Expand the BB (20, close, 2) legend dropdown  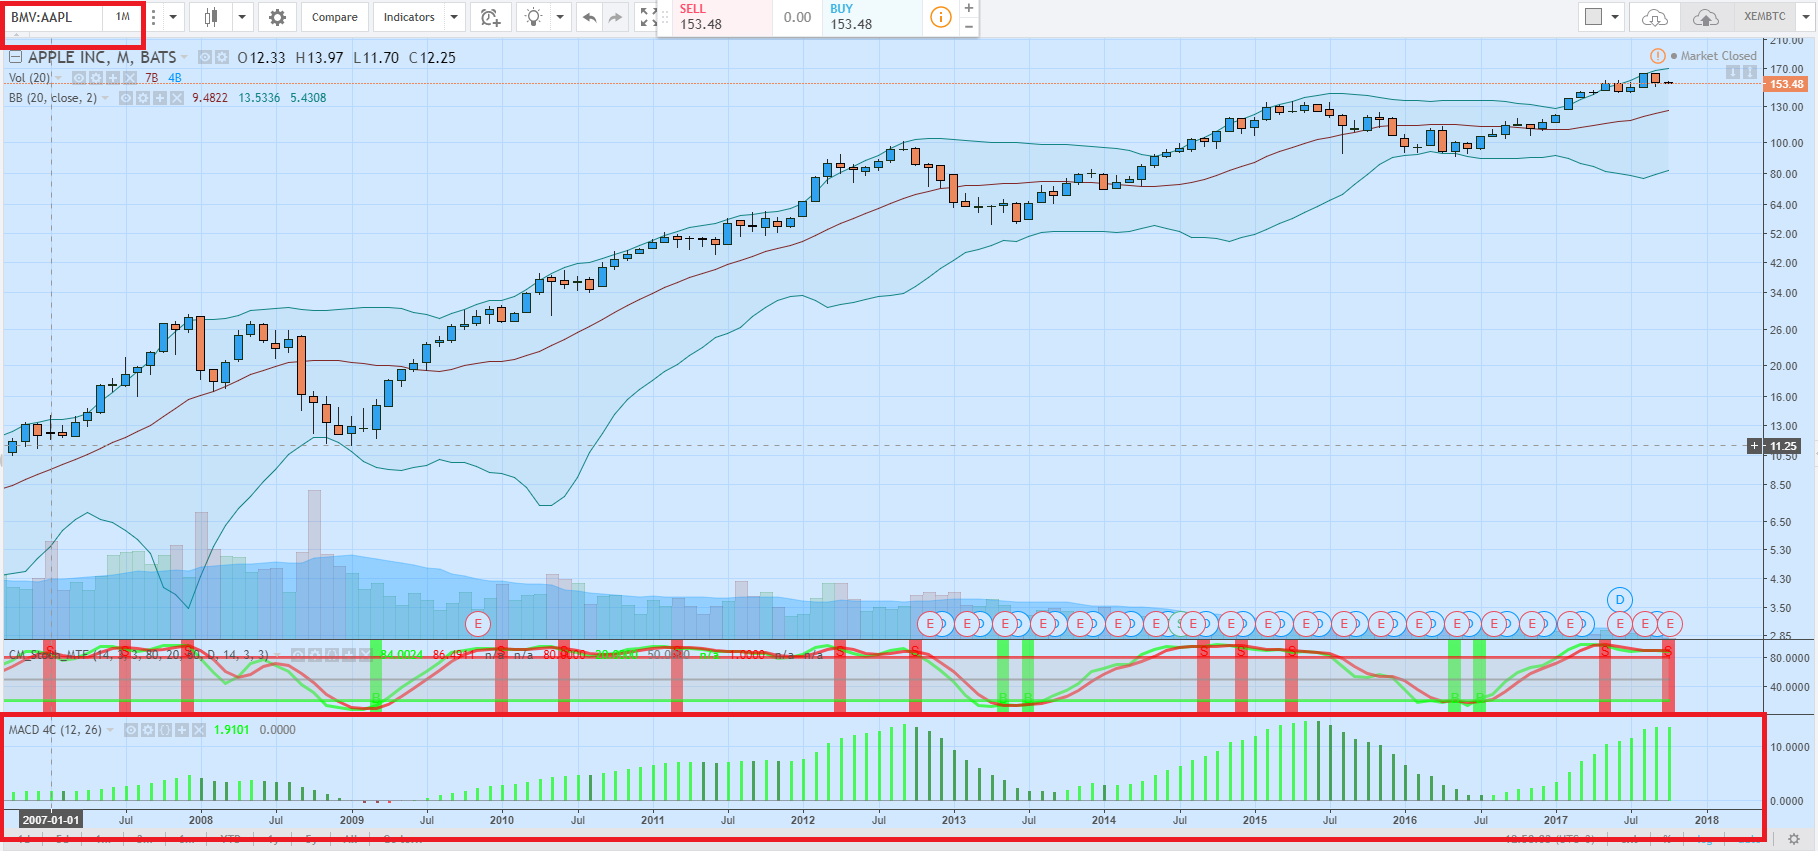107,98
